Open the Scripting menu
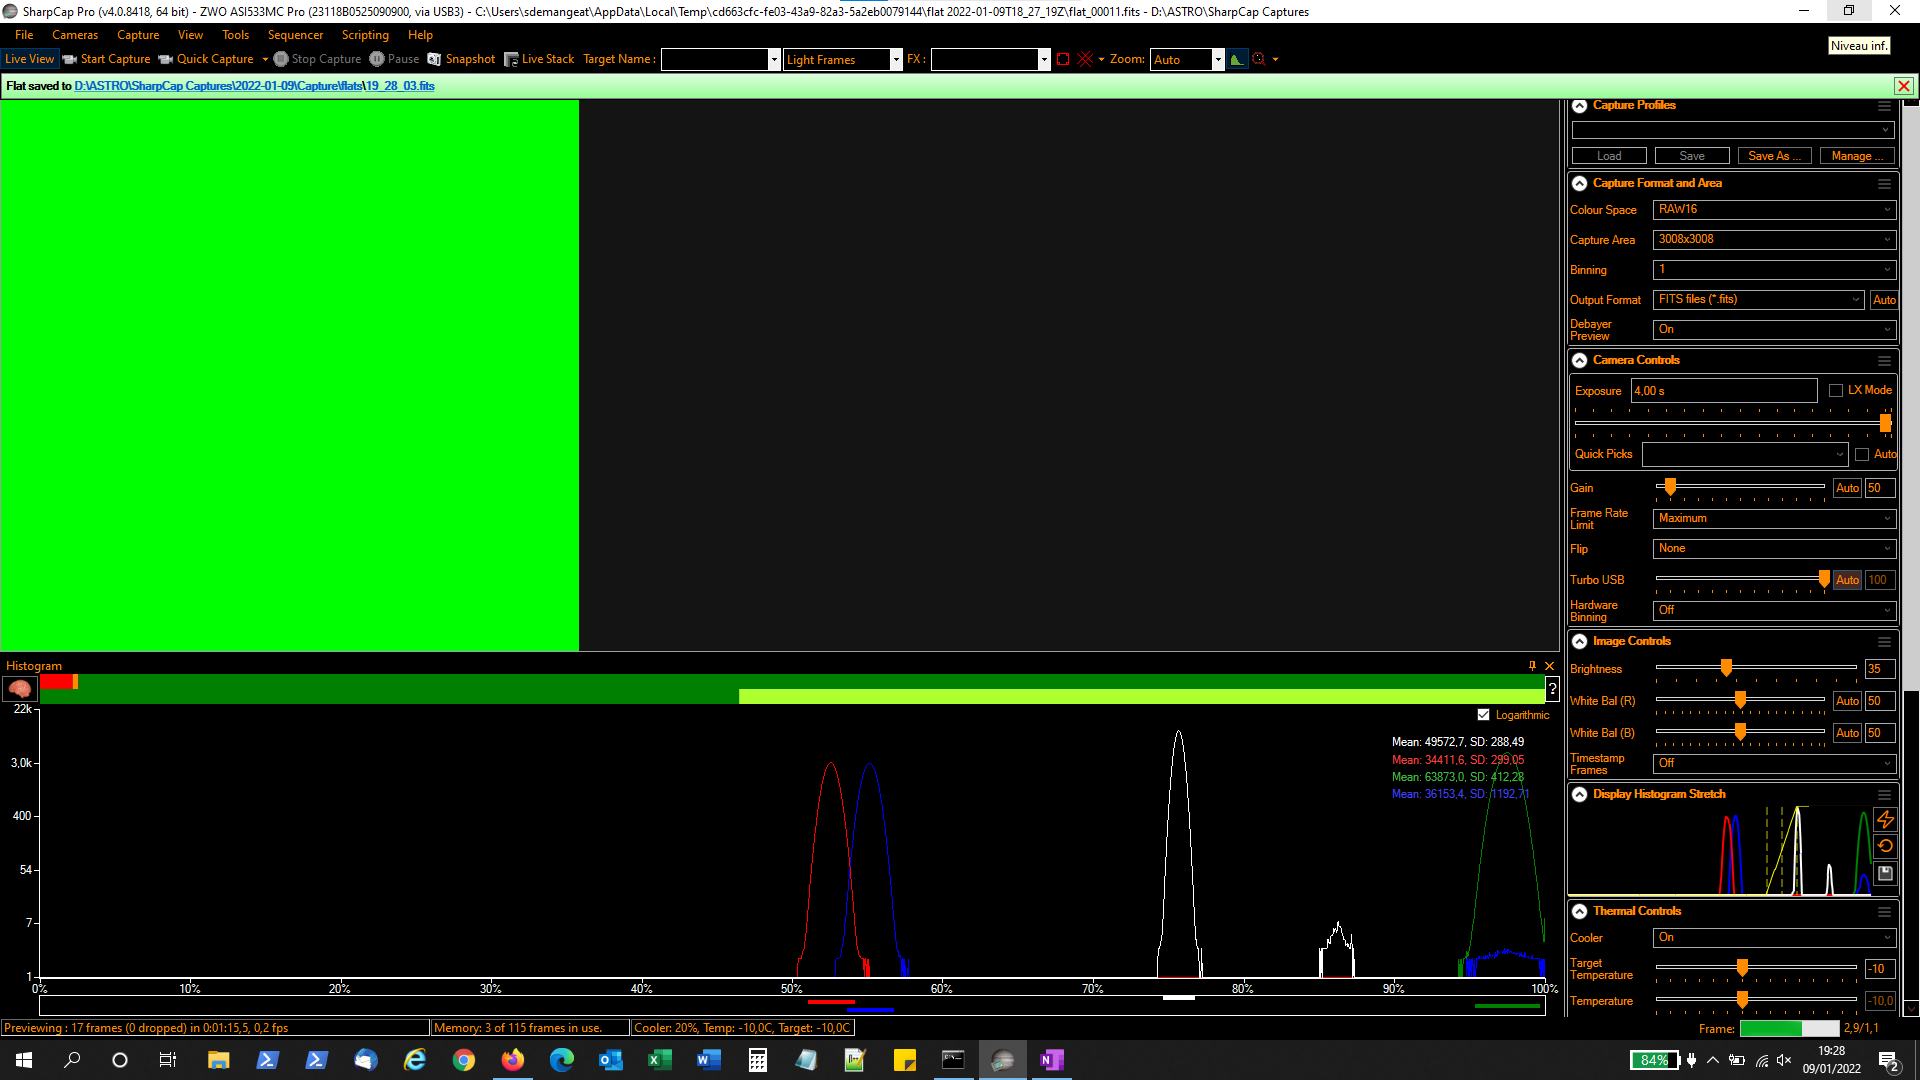 [365, 35]
